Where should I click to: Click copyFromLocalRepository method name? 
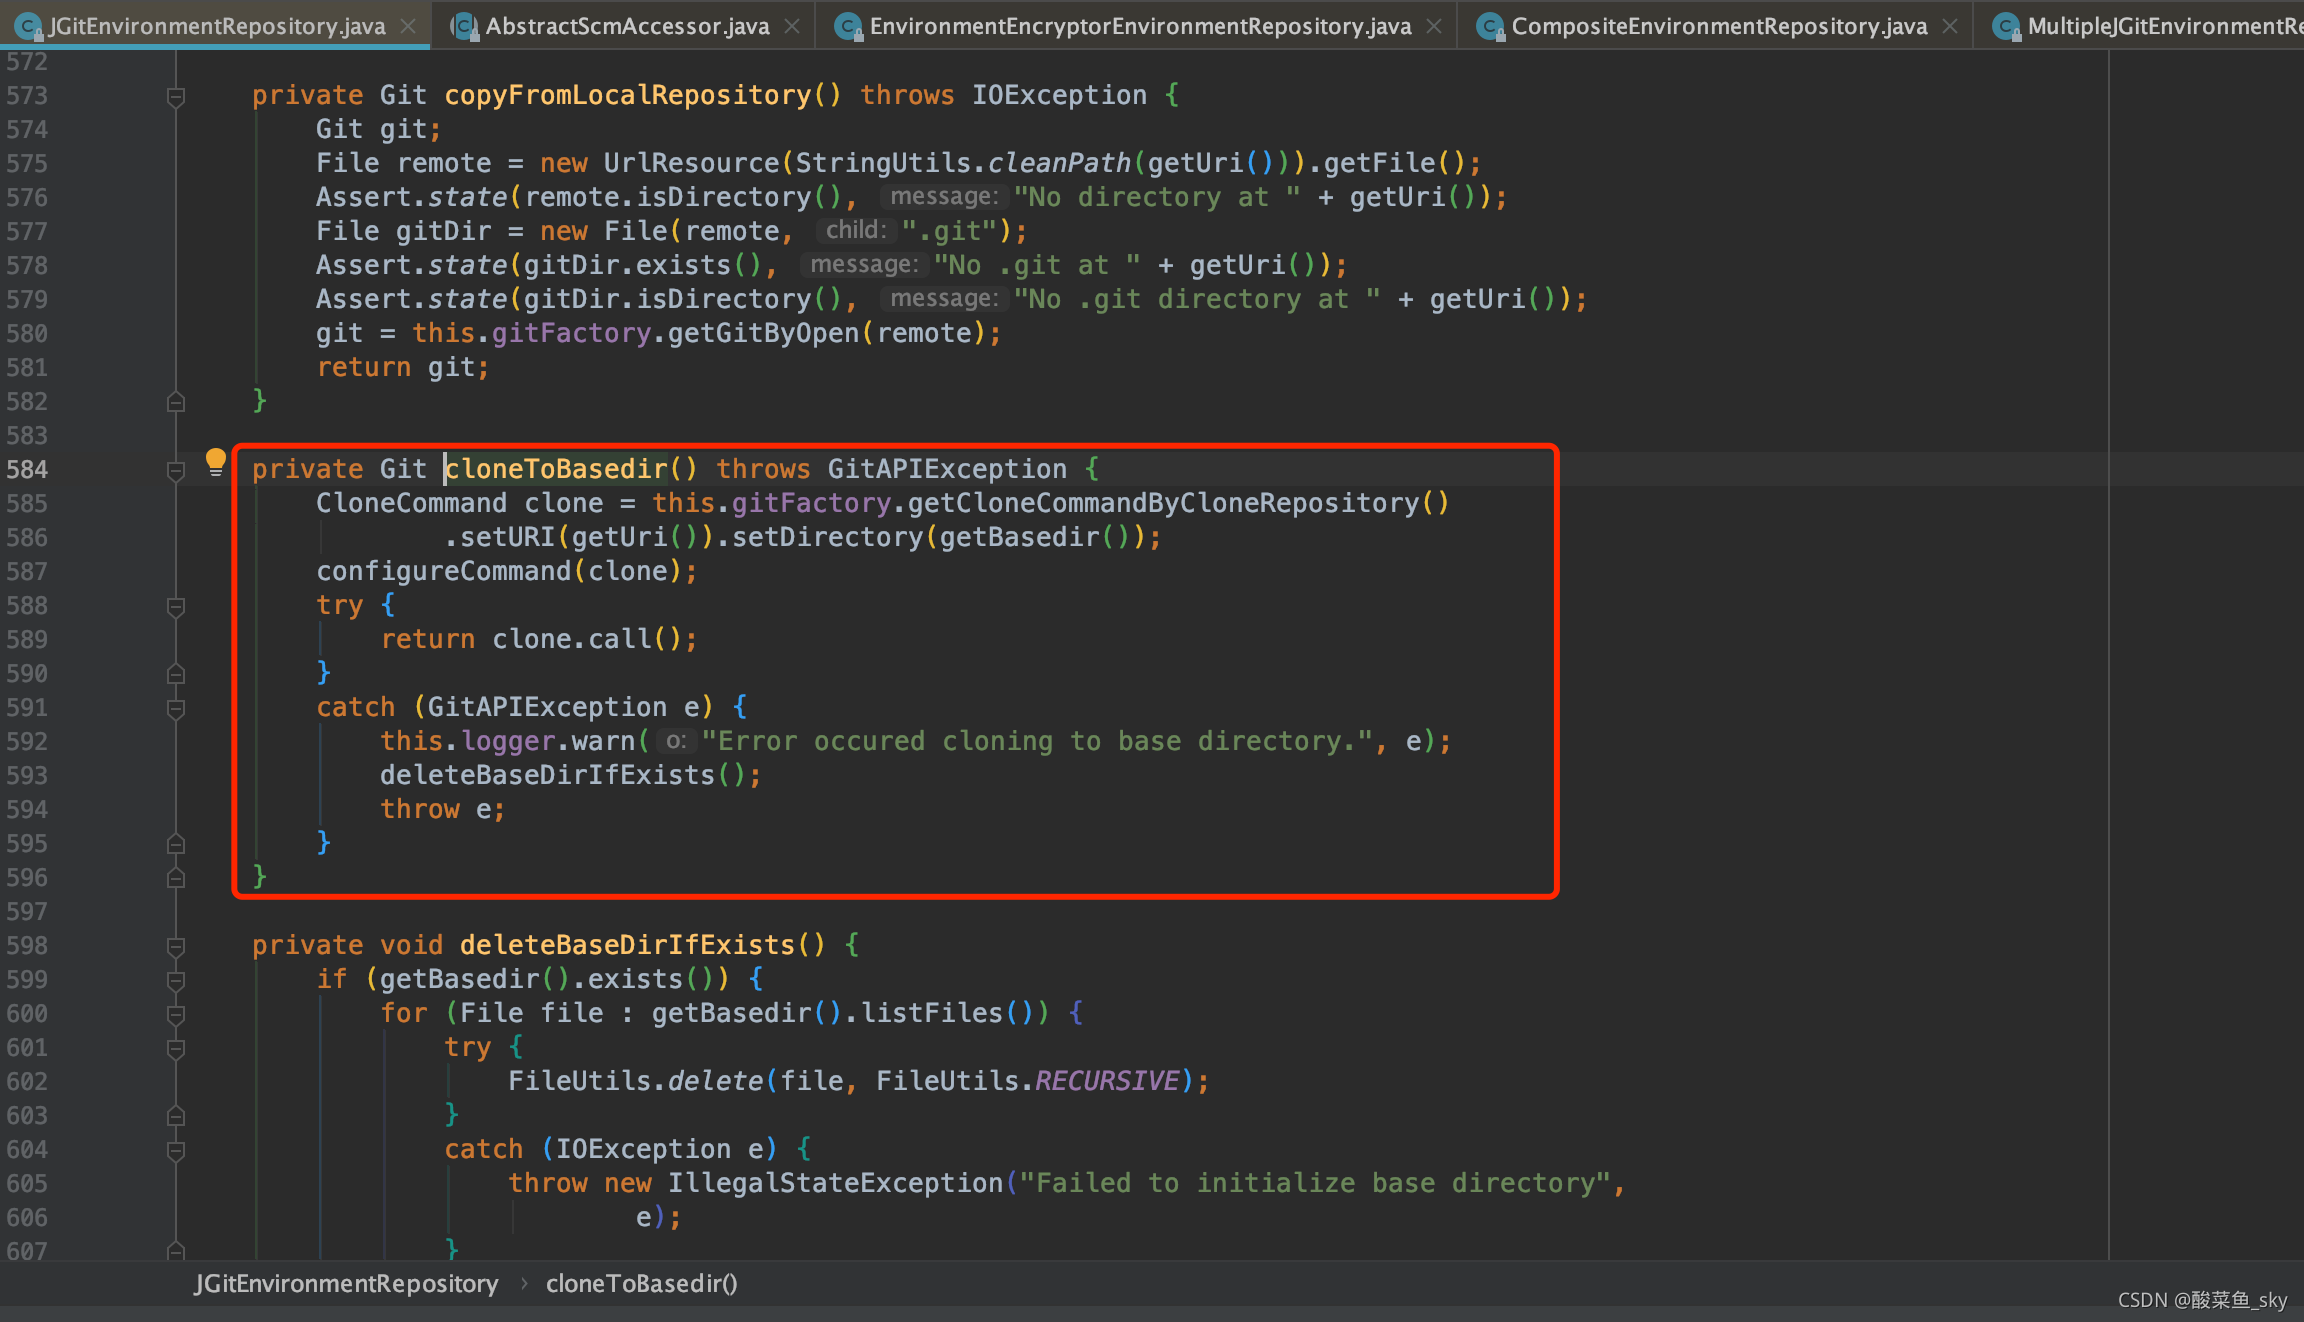click(x=628, y=95)
